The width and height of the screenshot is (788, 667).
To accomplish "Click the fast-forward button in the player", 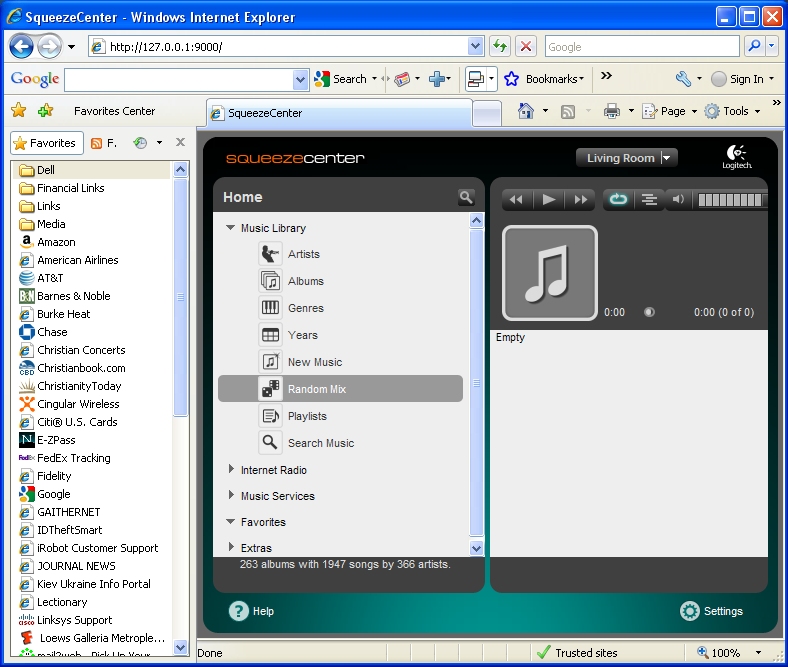I will (580, 200).
